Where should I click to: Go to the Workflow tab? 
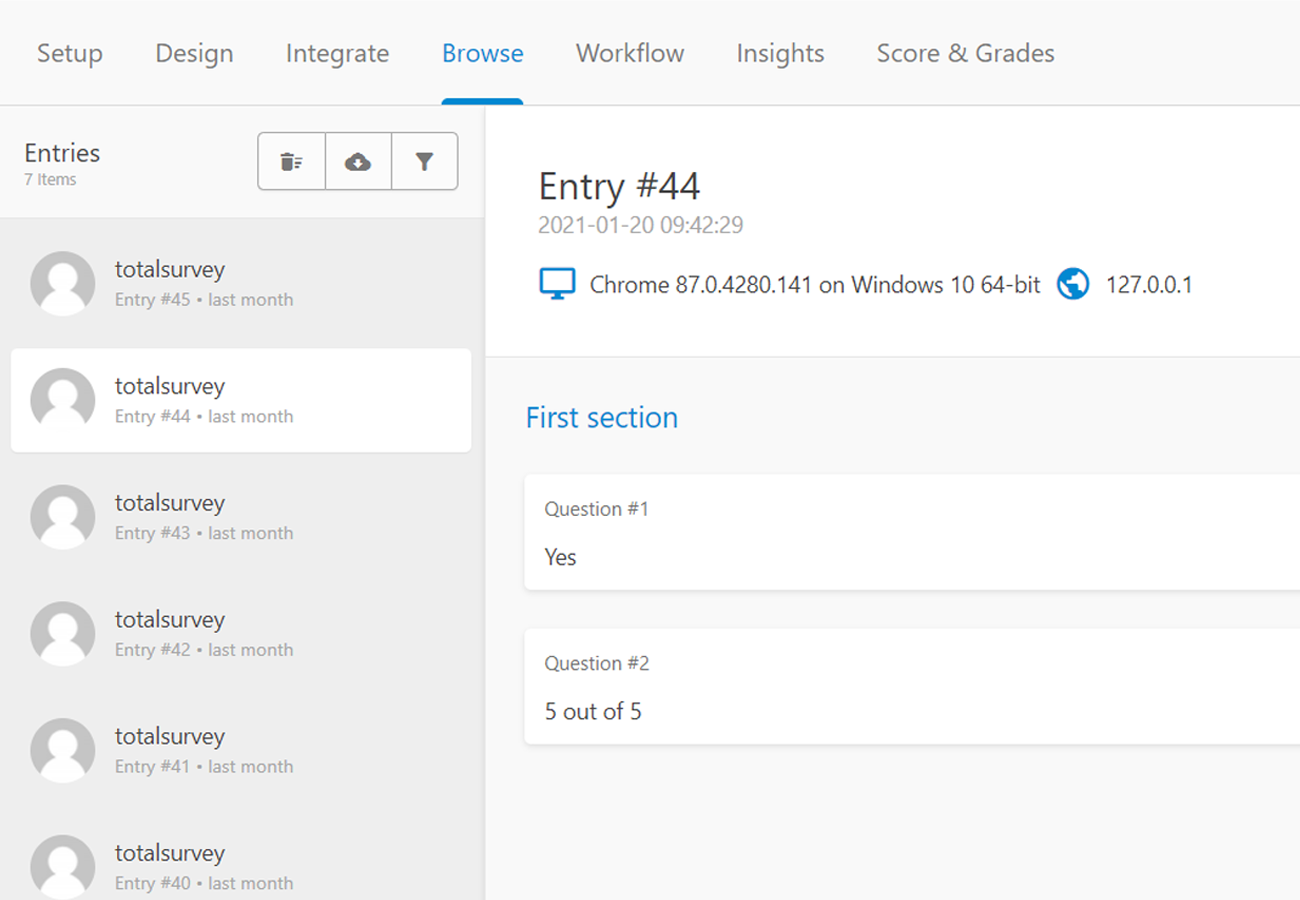point(630,53)
